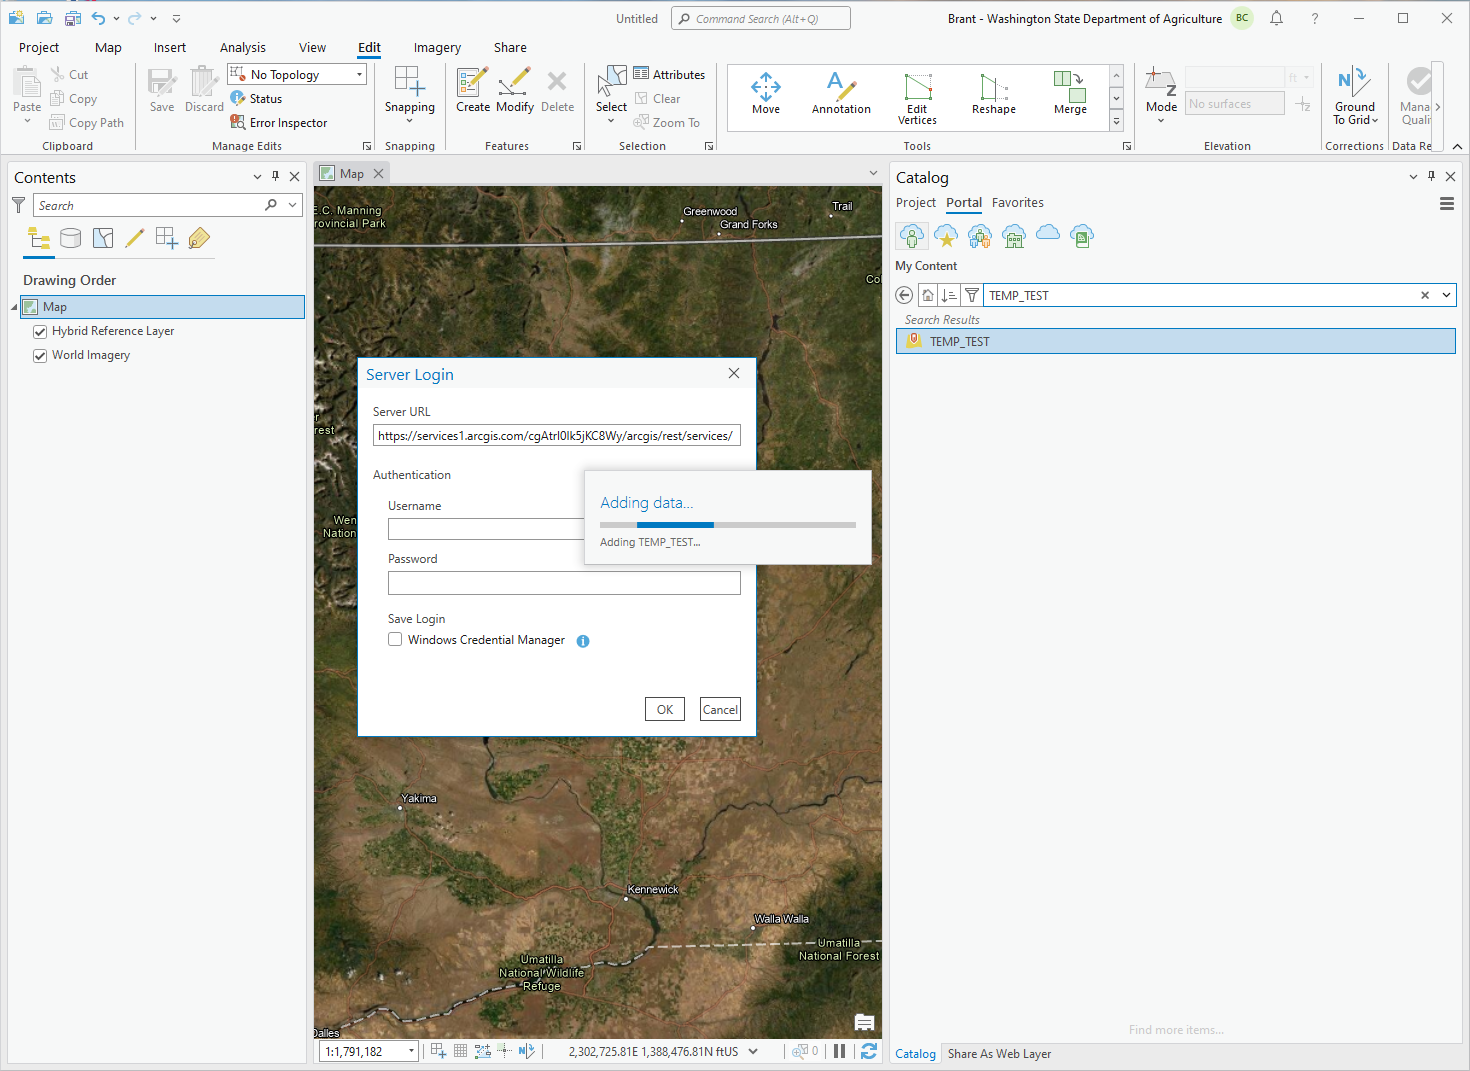Viewport: 1470px width, 1071px height.
Task: Refresh the map using the refresh icon
Action: 869,1051
